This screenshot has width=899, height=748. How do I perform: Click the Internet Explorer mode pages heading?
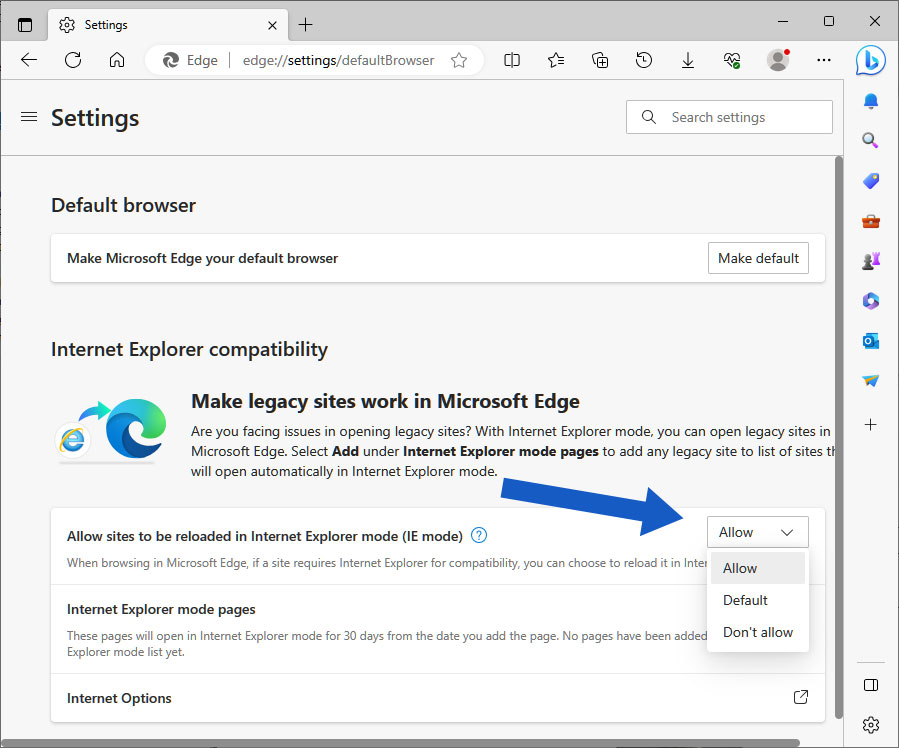pyautogui.click(x=161, y=609)
